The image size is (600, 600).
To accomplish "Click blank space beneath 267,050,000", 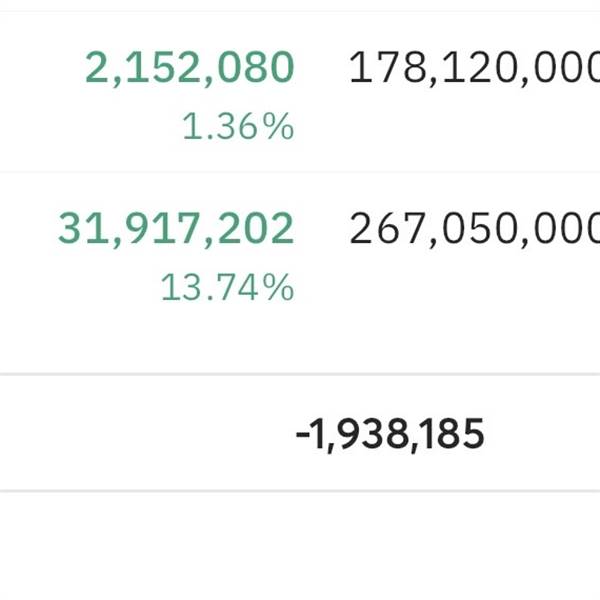I will 474,290.
